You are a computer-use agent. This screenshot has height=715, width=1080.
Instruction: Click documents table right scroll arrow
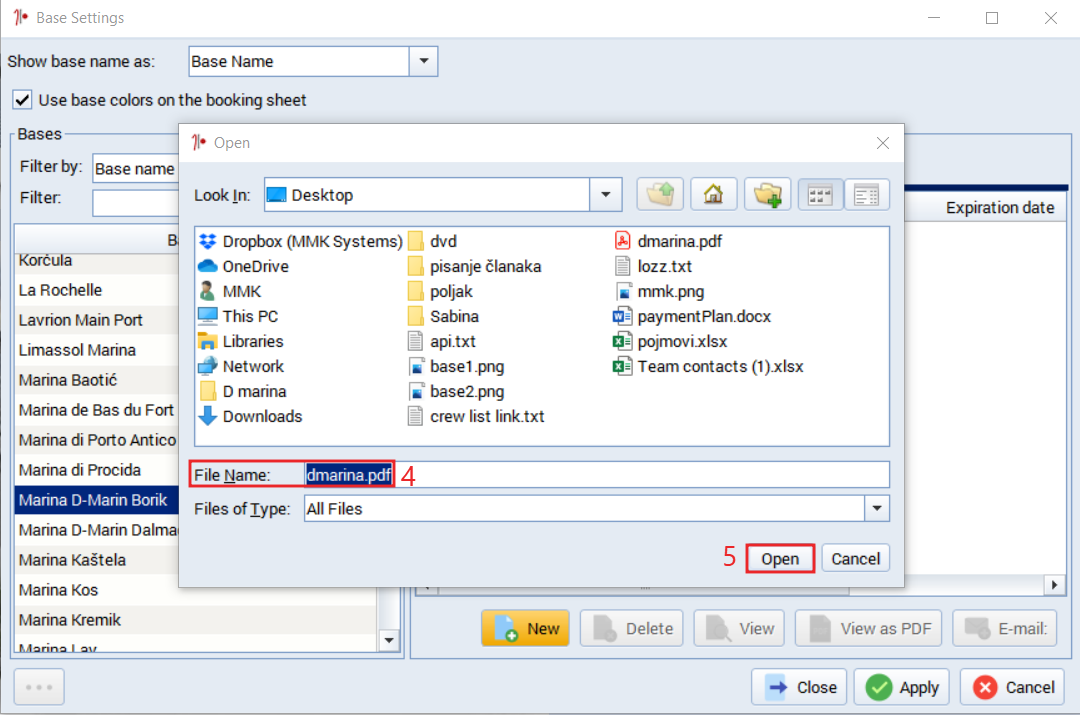tap(1054, 586)
